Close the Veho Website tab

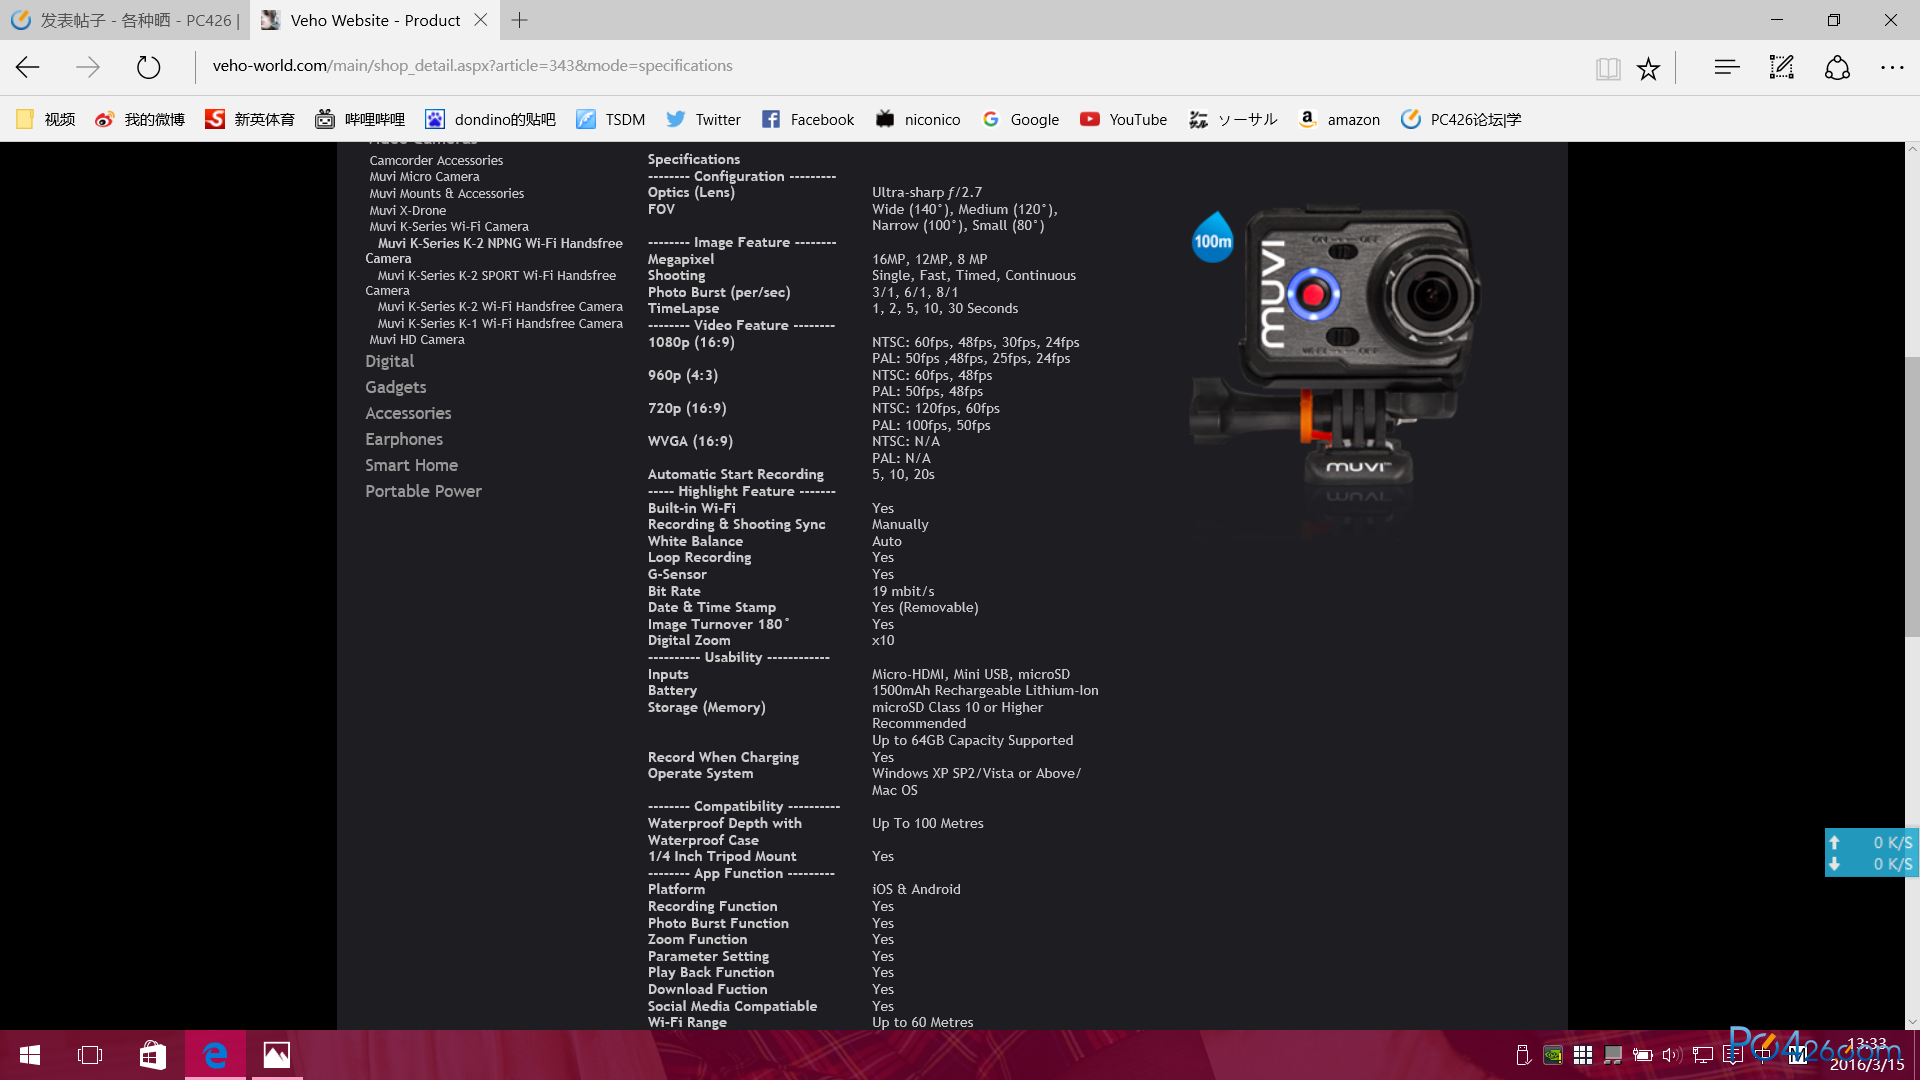click(x=481, y=20)
